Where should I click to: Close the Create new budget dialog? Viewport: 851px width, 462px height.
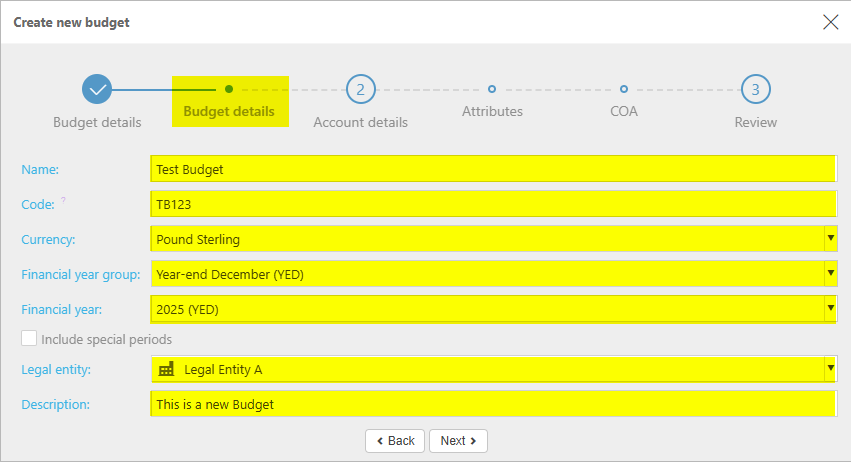pyautogui.click(x=830, y=22)
